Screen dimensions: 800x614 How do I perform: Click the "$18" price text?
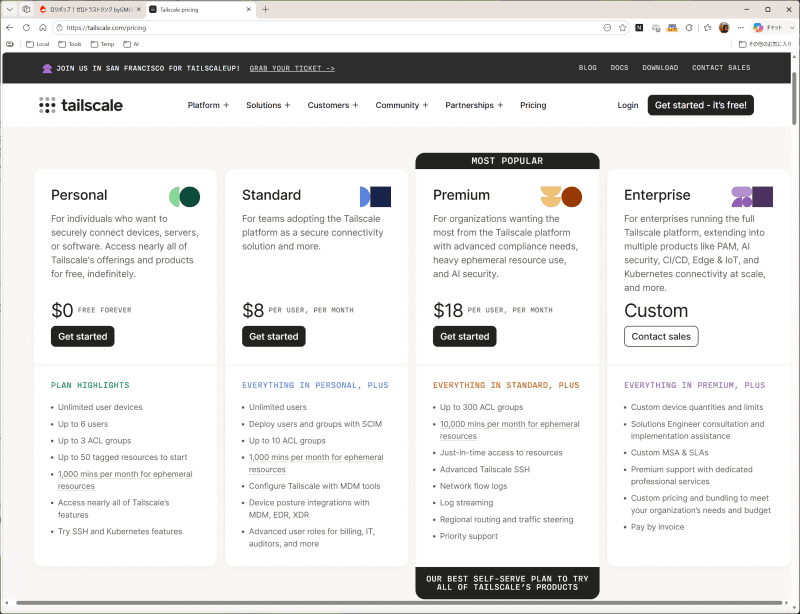pos(447,310)
